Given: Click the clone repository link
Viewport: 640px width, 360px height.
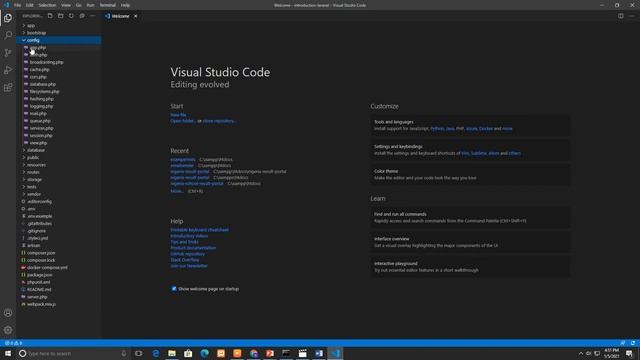Looking at the screenshot, I should (220, 121).
